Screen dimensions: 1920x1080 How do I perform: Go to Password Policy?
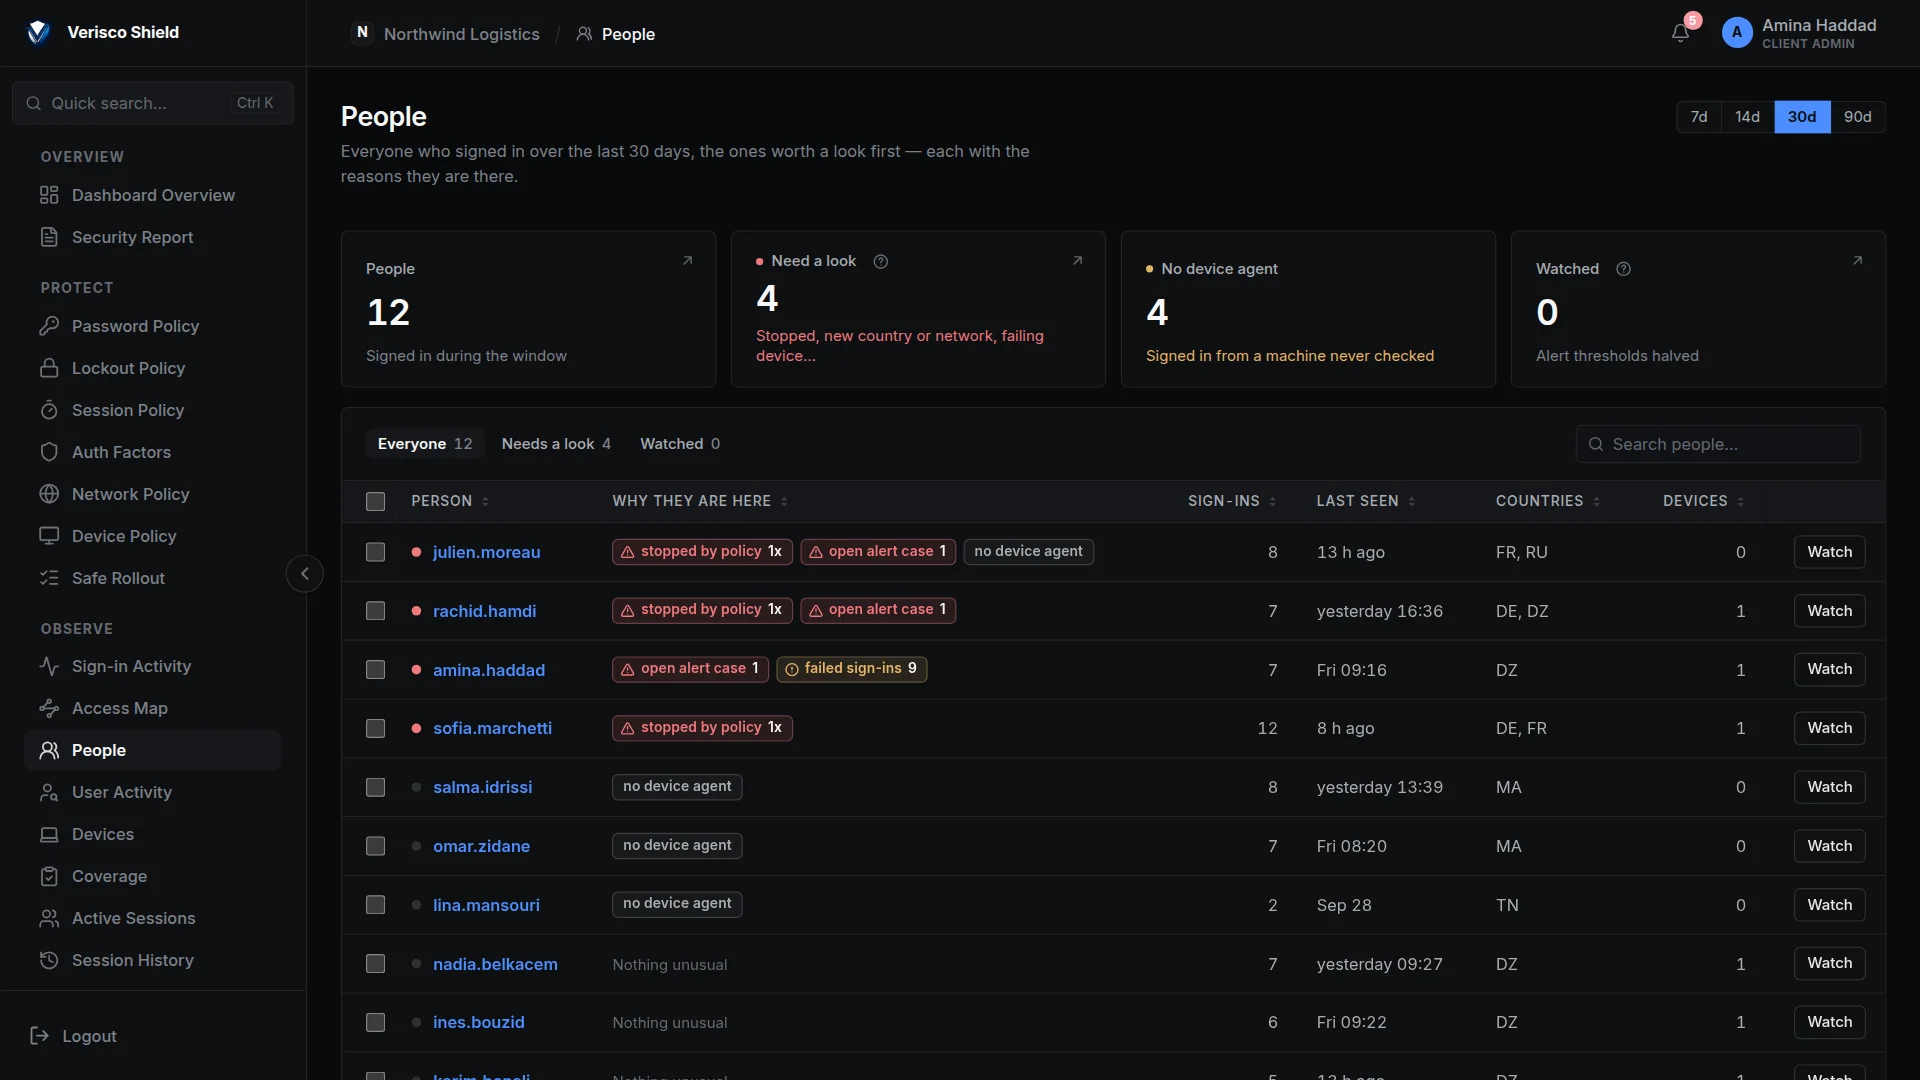[x=153, y=326]
